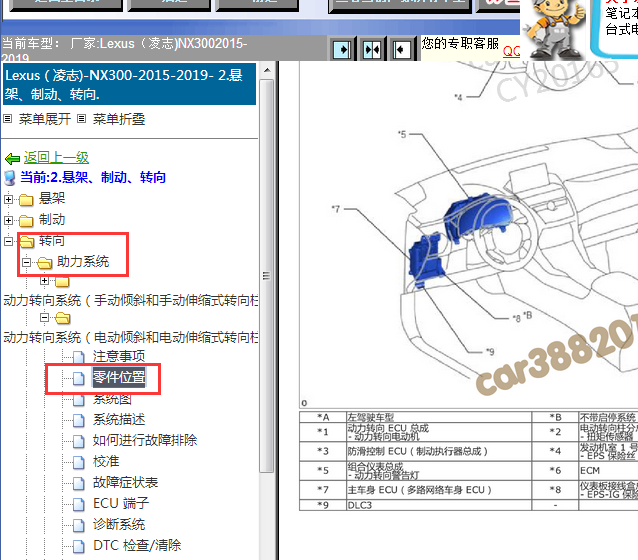
Task: Click the Lexus NX300 blue header title
Action: tap(129, 84)
